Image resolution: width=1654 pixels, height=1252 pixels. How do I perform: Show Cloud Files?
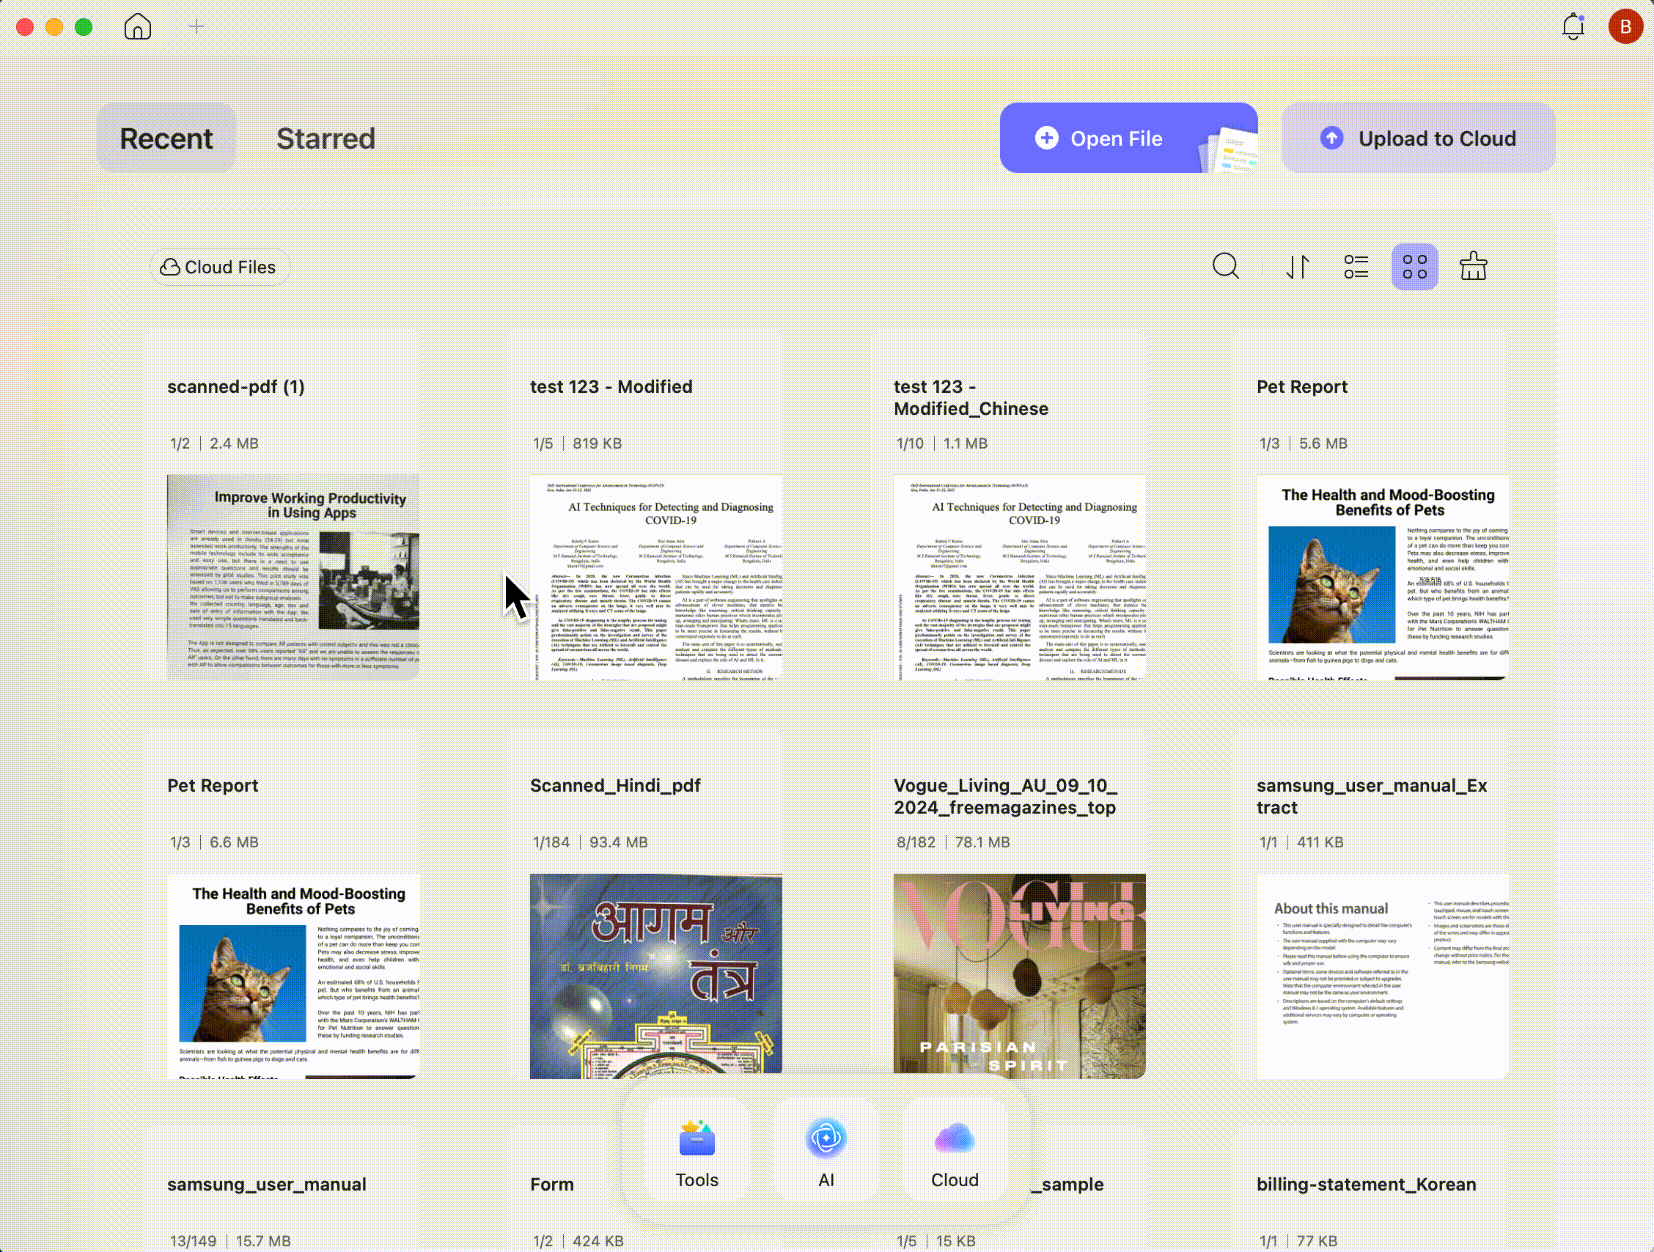pos(219,267)
